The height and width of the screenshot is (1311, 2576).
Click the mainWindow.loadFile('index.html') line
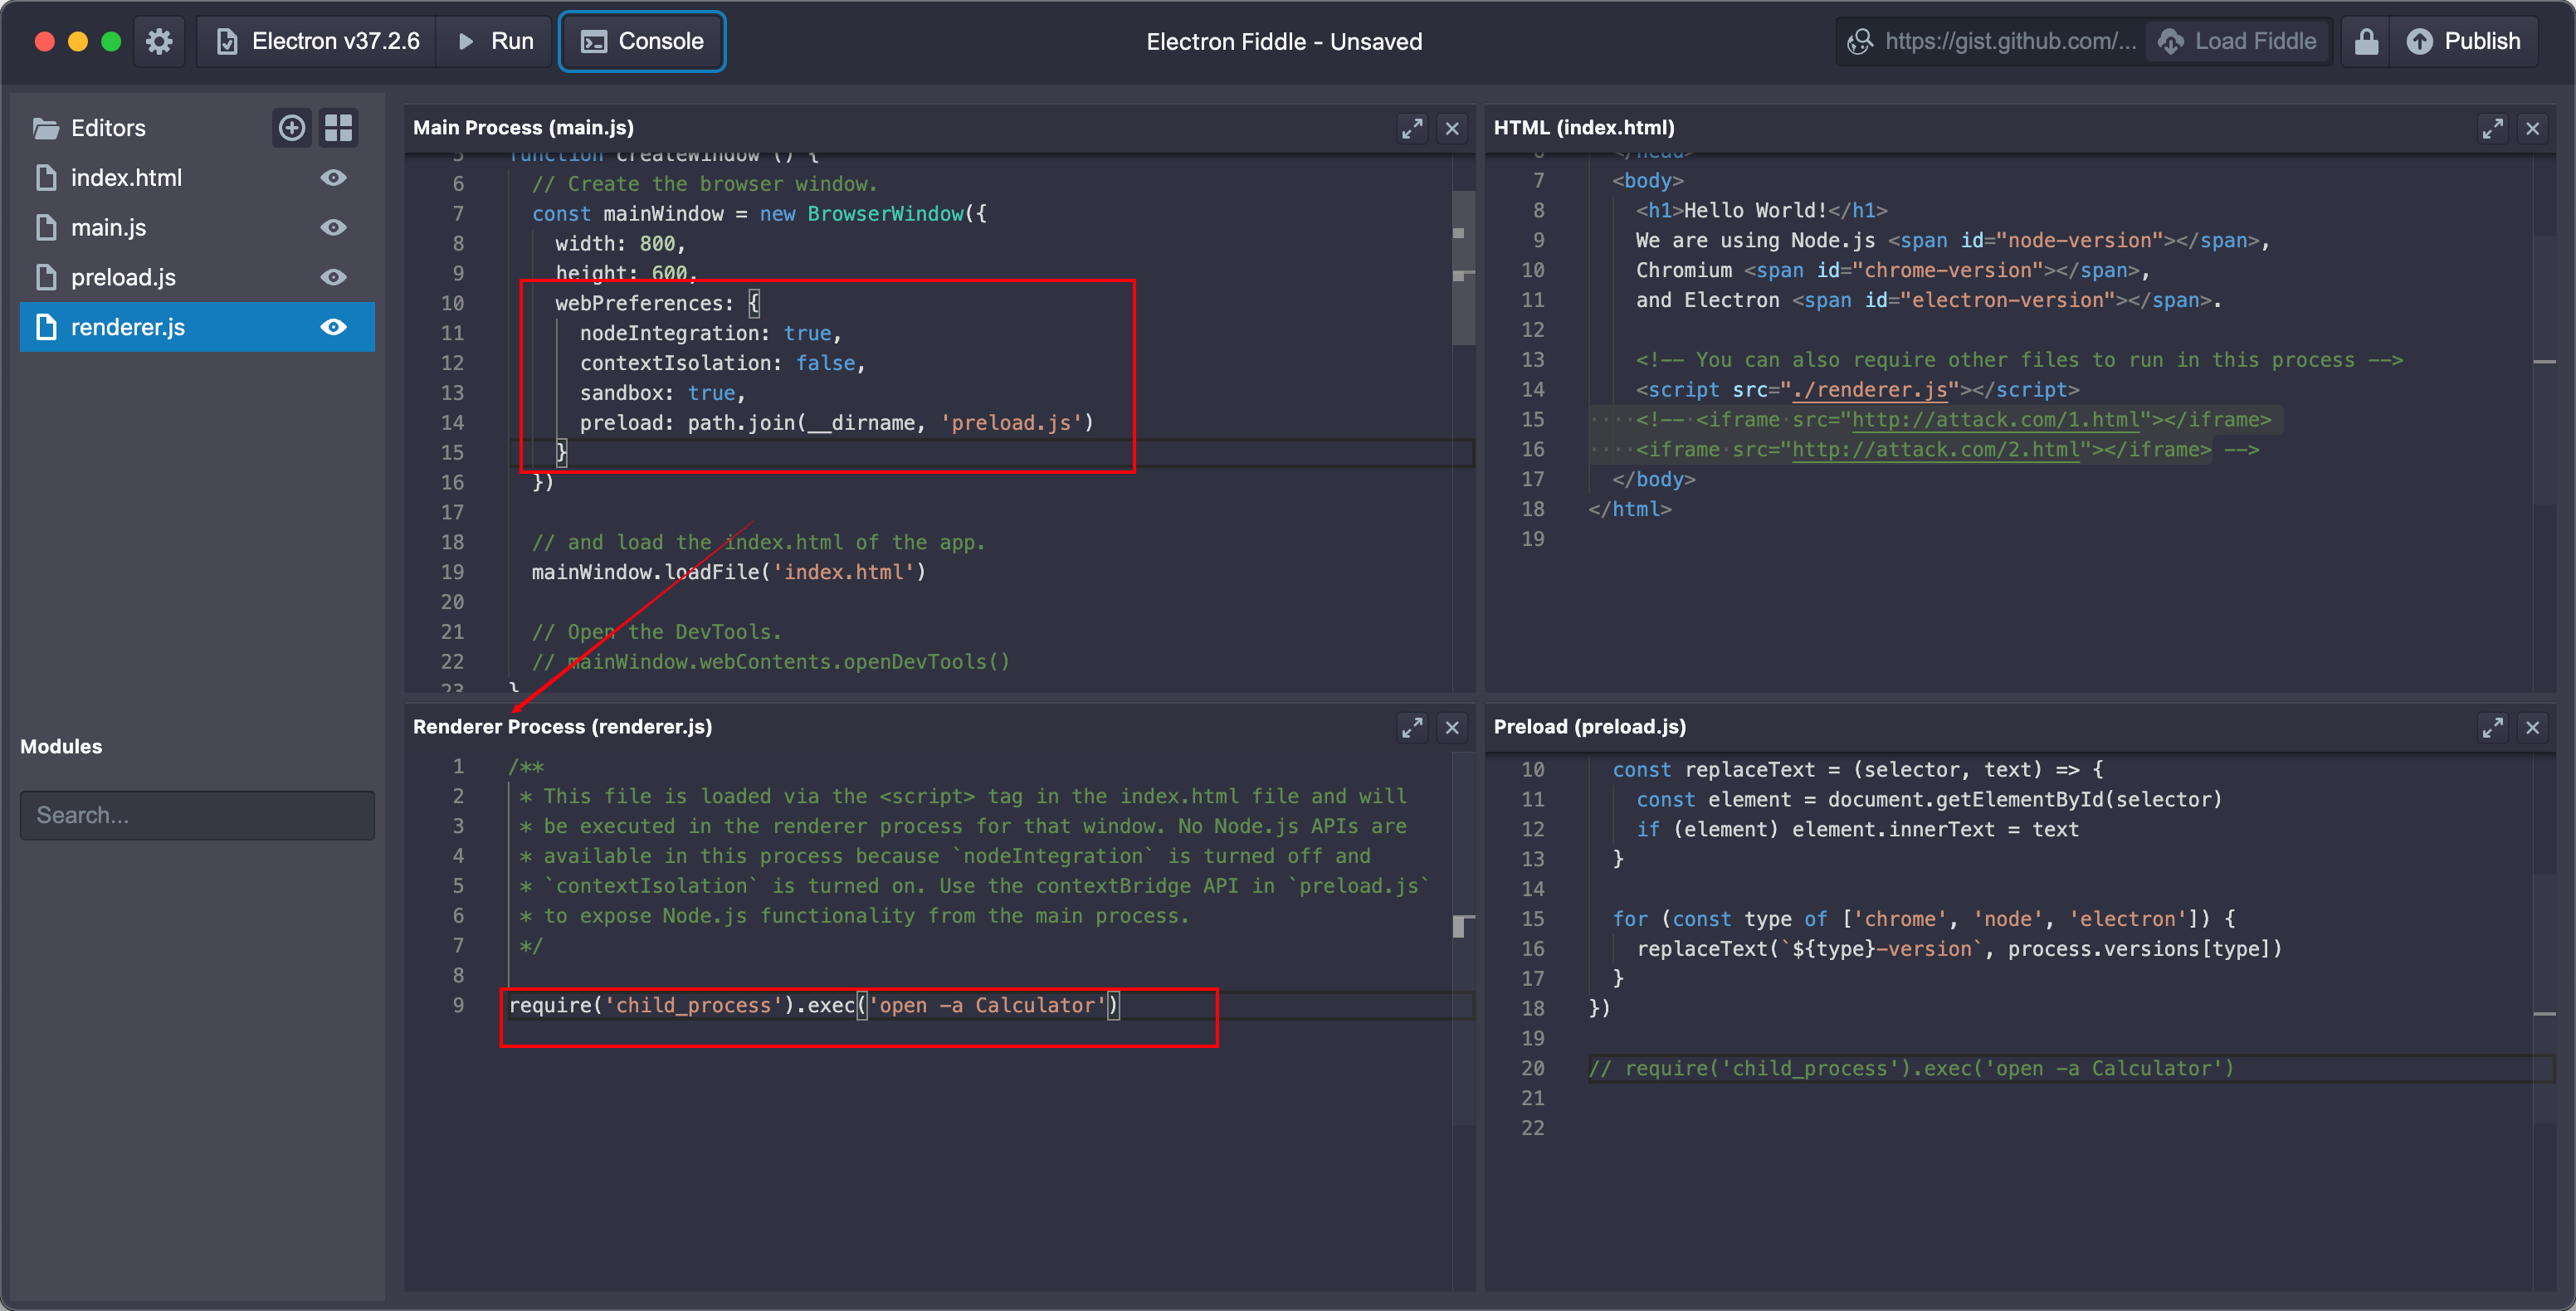[x=729, y=572]
